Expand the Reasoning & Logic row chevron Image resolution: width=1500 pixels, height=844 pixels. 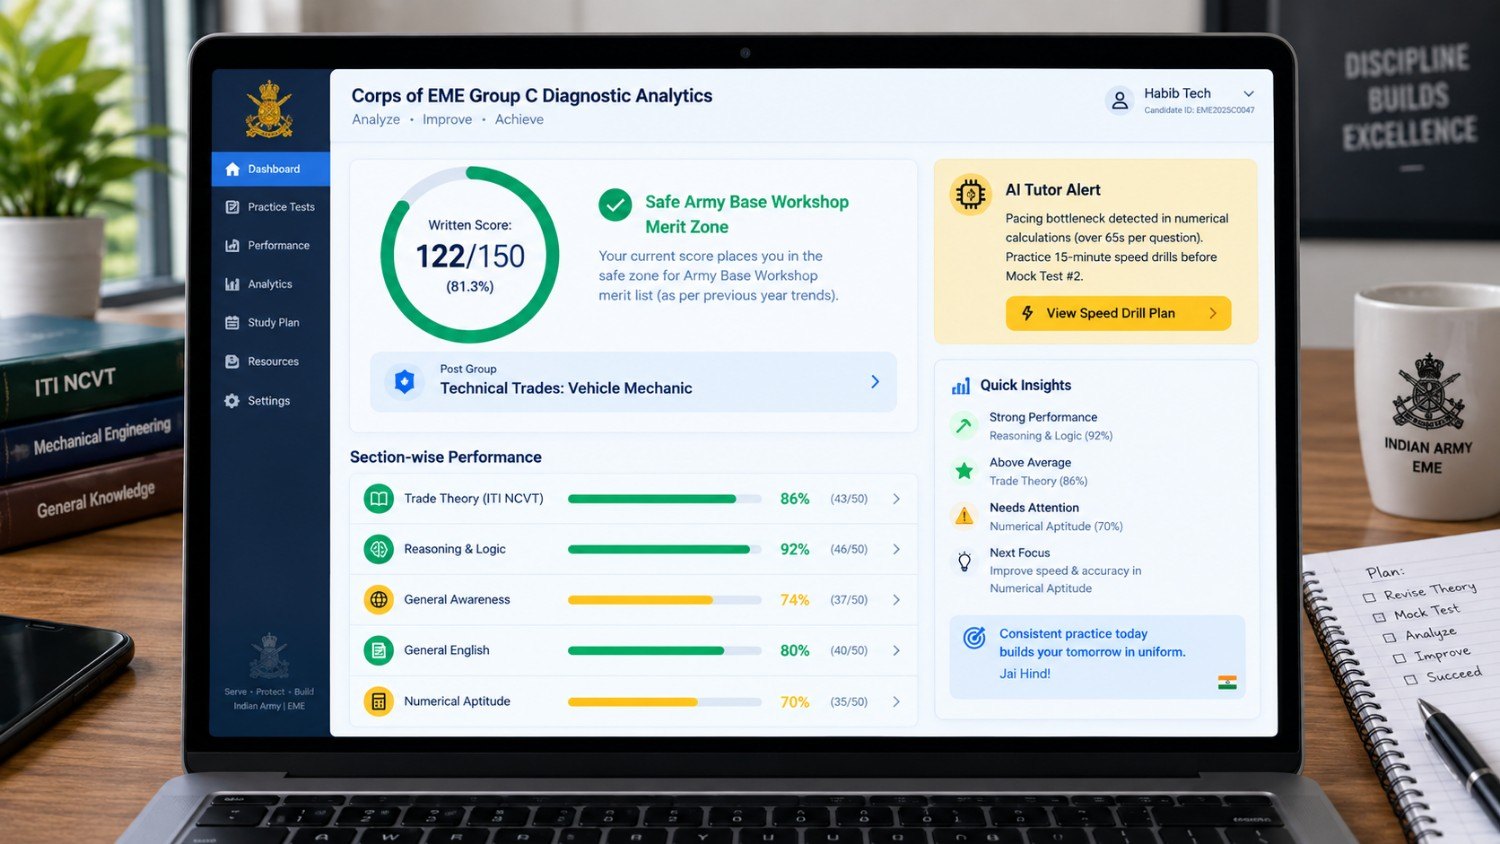pyautogui.click(x=896, y=550)
